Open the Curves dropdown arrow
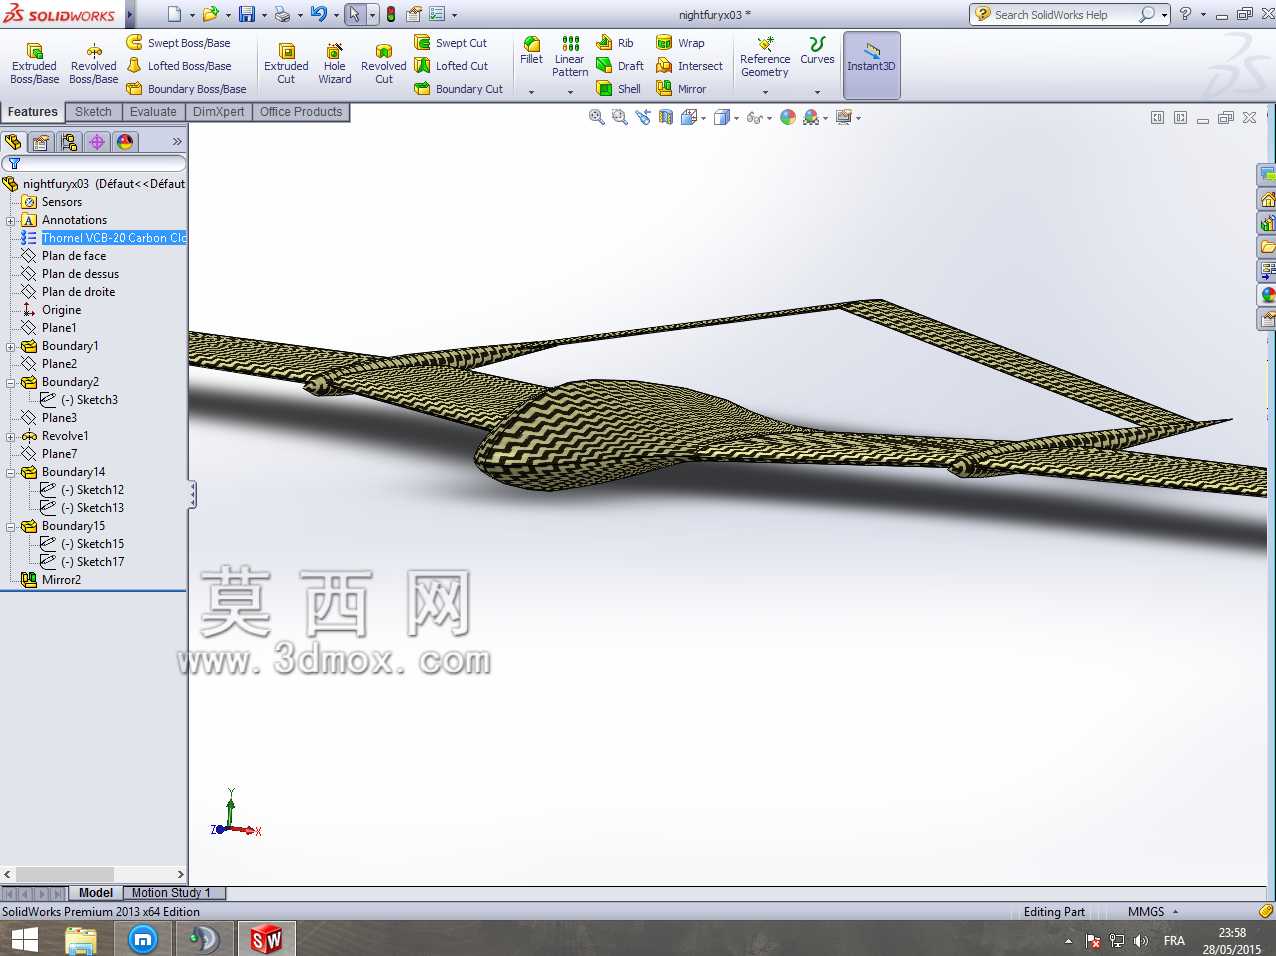Viewport: 1276px width, 956px height. 817,92
